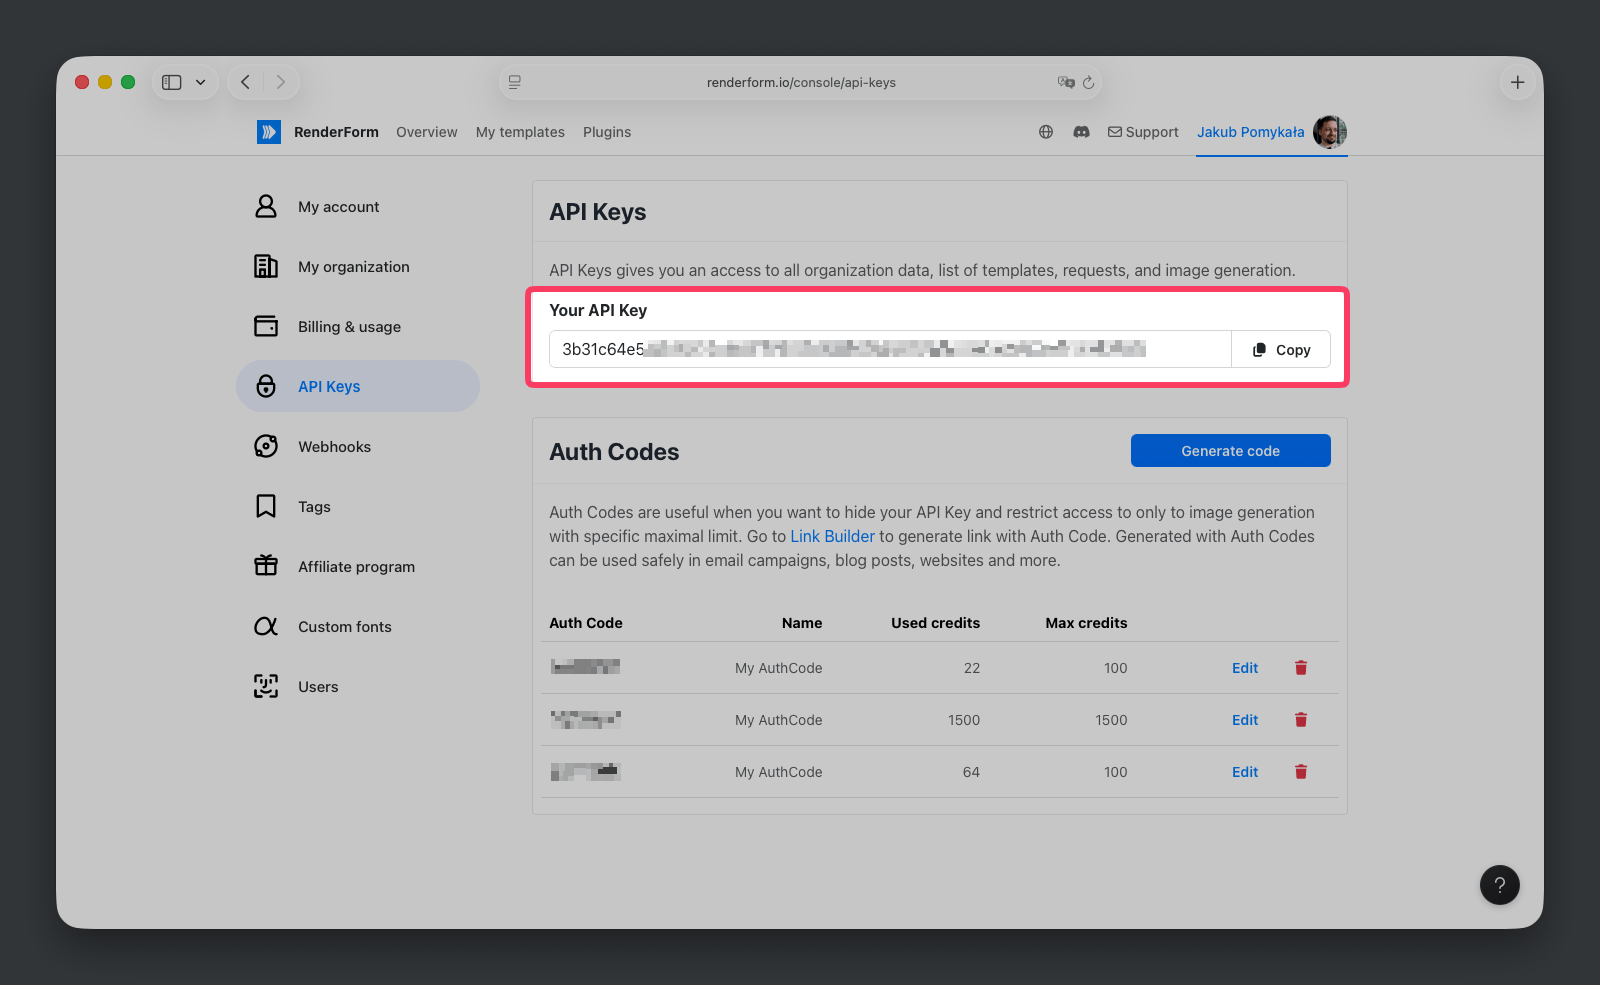Select Webhooks in the sidebar
The image size is (1600, 985).
[358, 446]
